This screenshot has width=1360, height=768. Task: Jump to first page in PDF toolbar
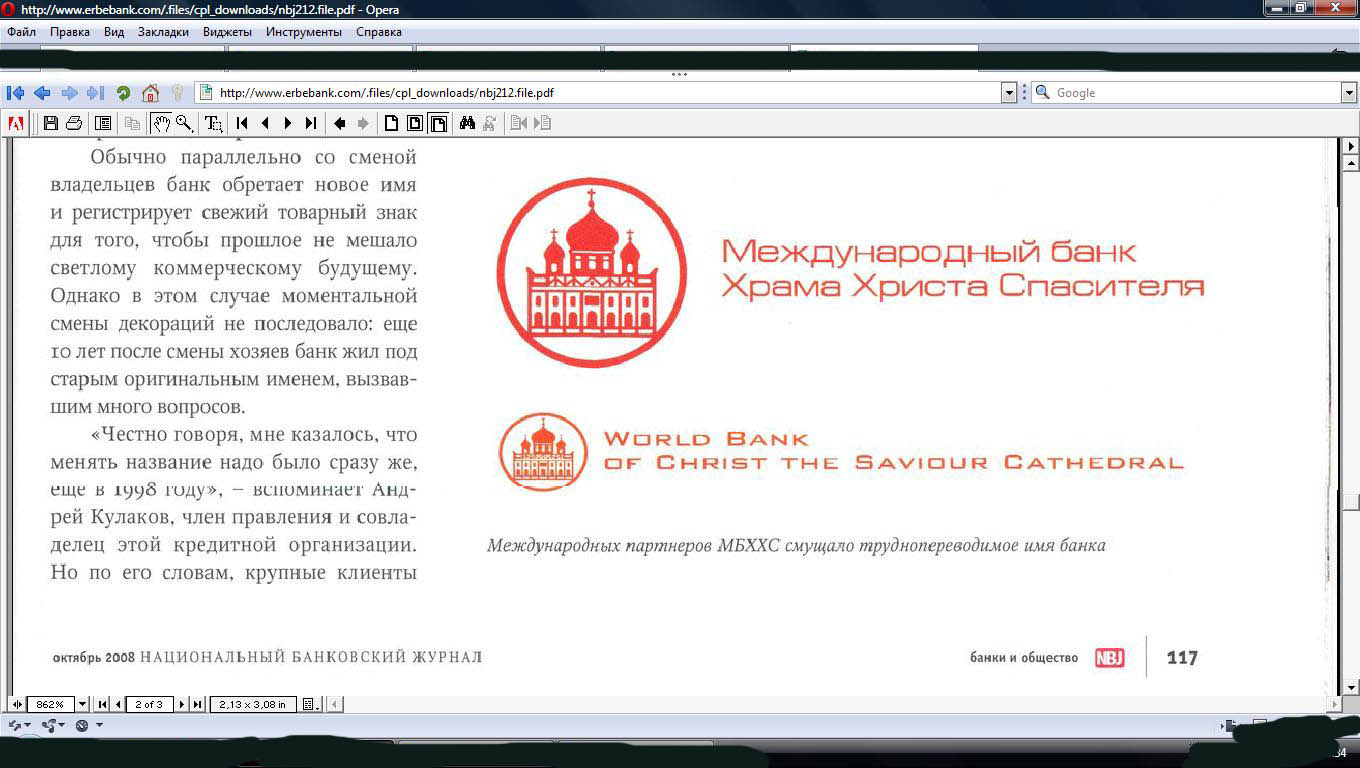pyautogui.click(x=242, y=123)
